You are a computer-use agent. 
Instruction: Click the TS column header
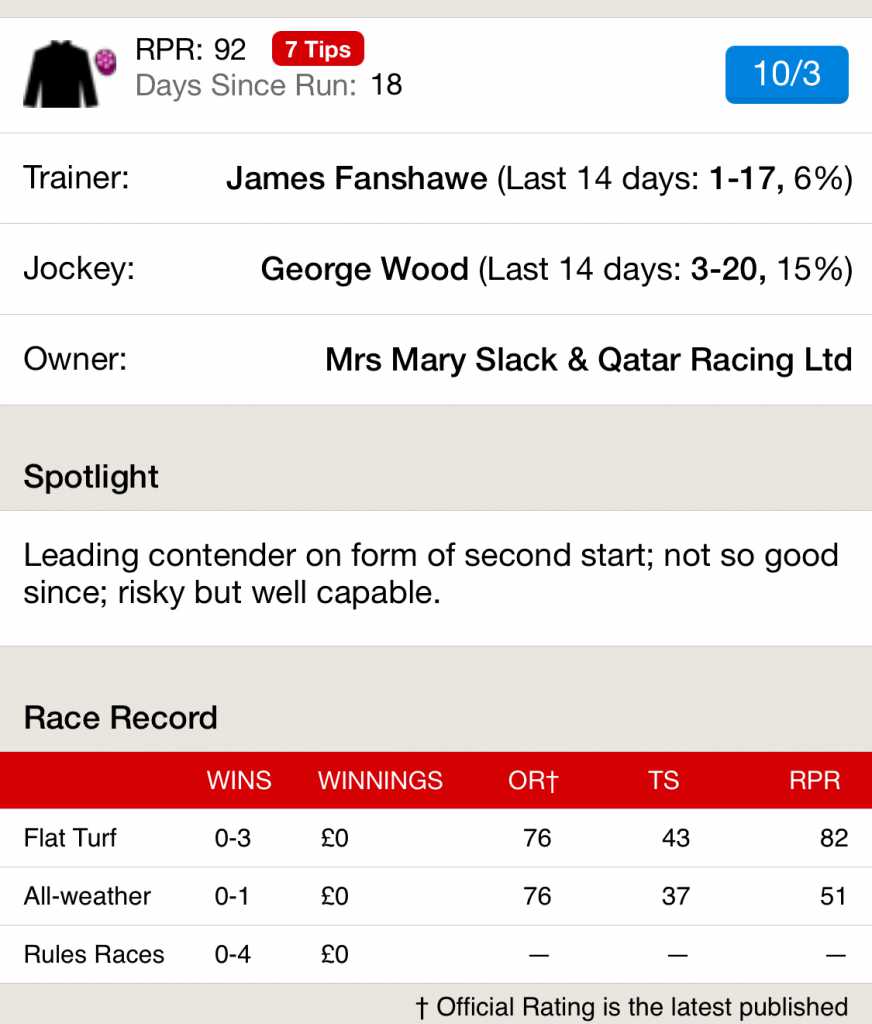tap(664, 781)
